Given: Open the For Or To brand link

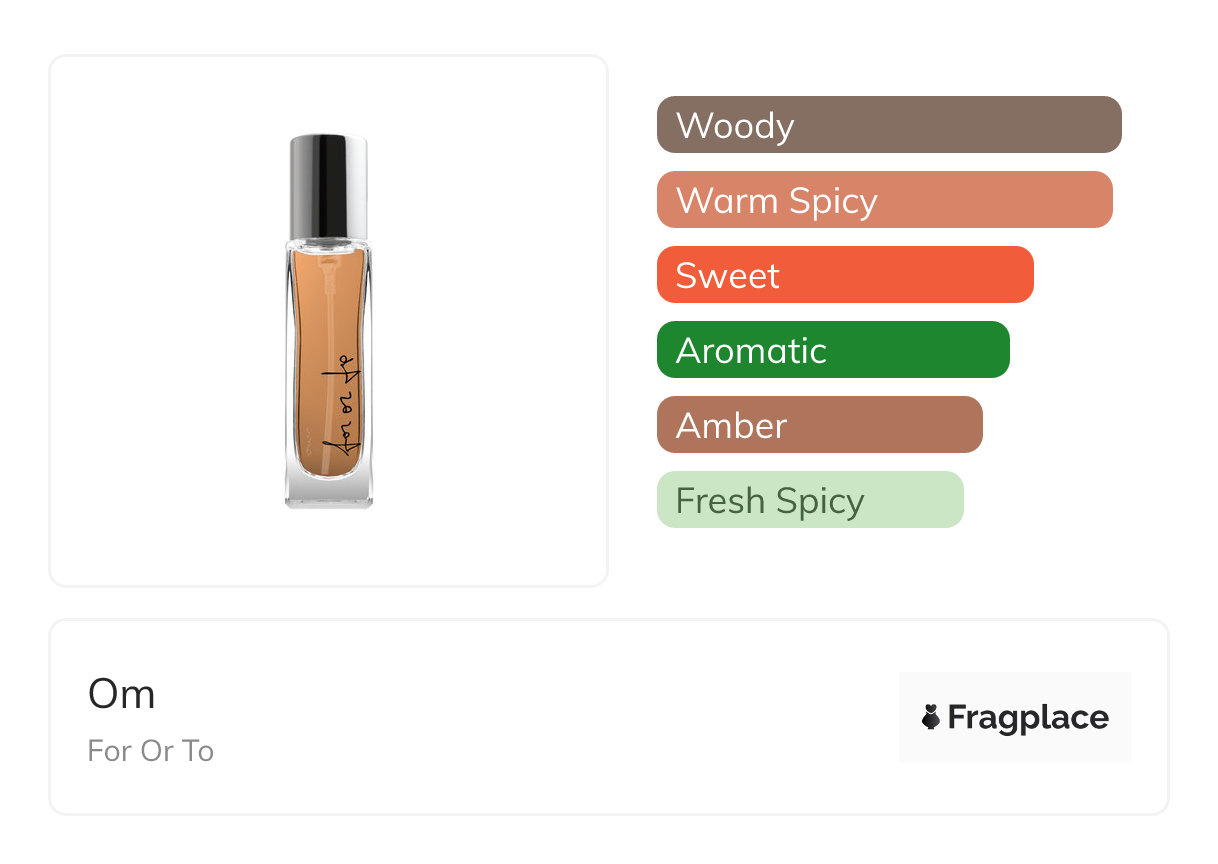Looking at the screenshot, I should pos(151,751).
